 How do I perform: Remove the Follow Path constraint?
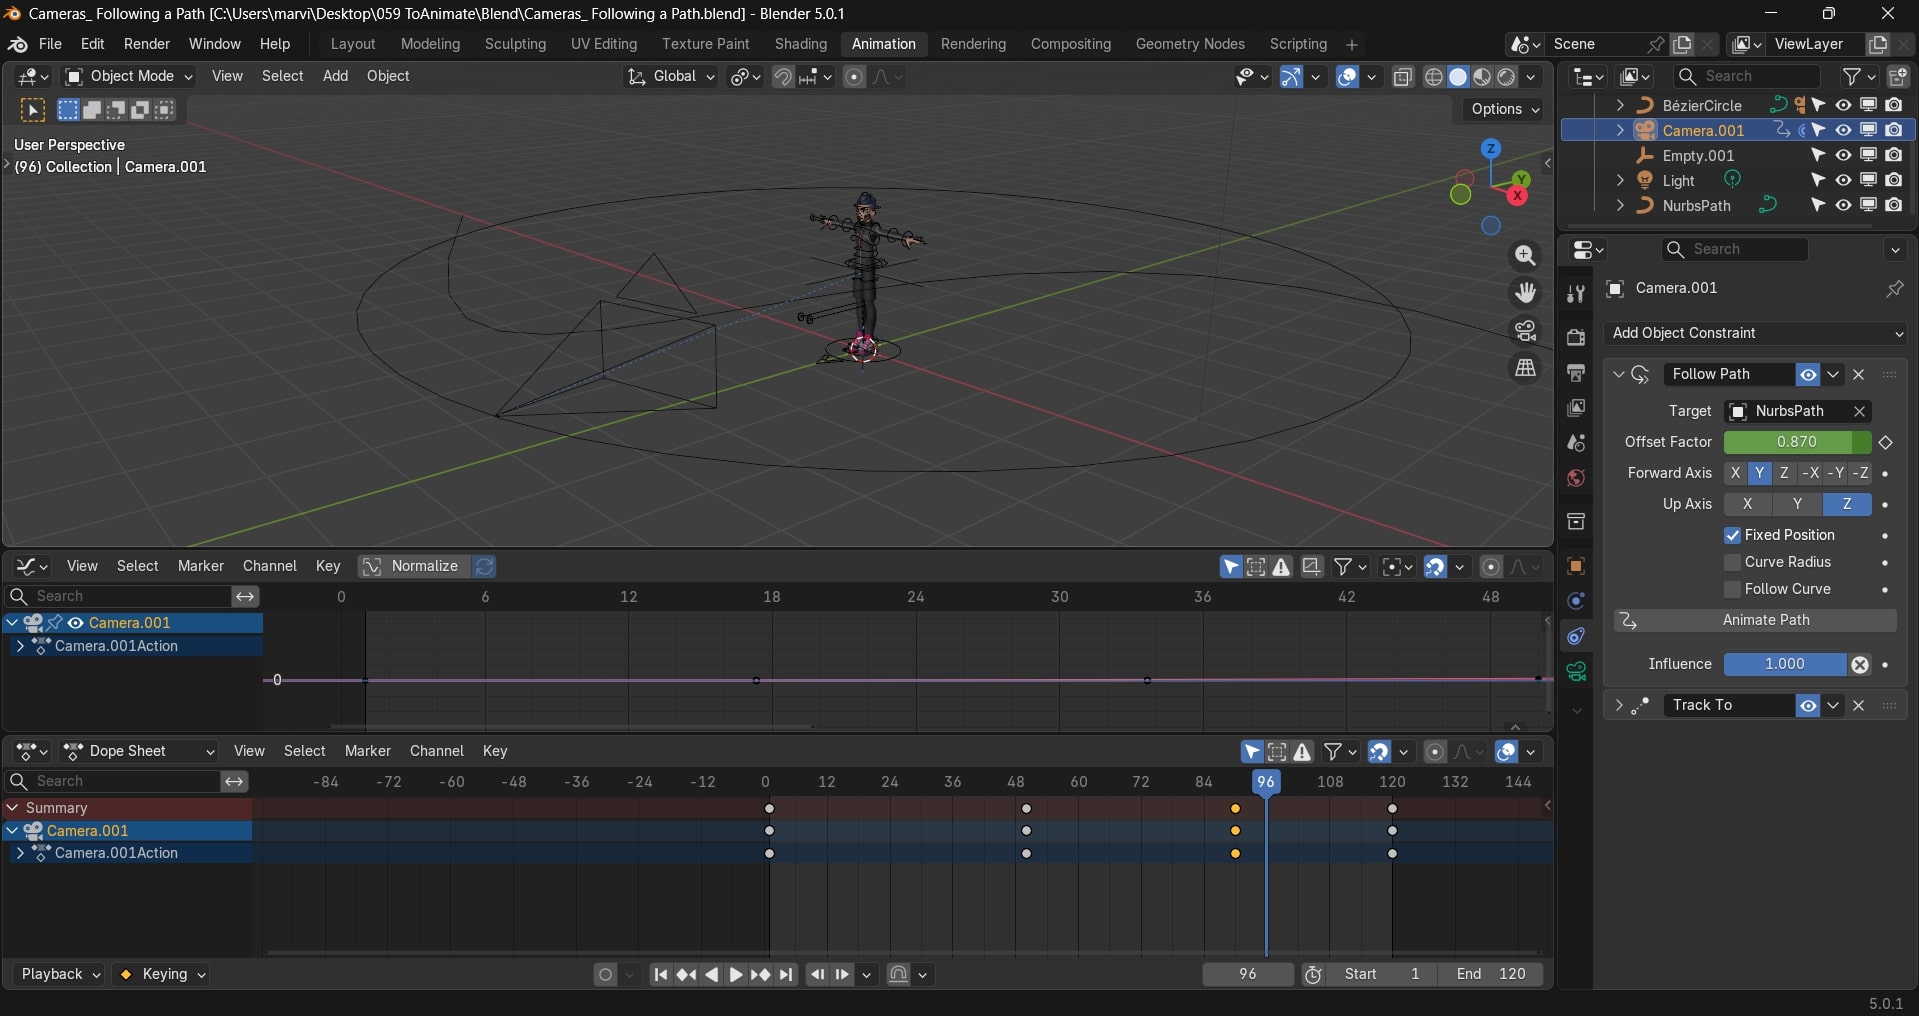tap(1859, 374)
